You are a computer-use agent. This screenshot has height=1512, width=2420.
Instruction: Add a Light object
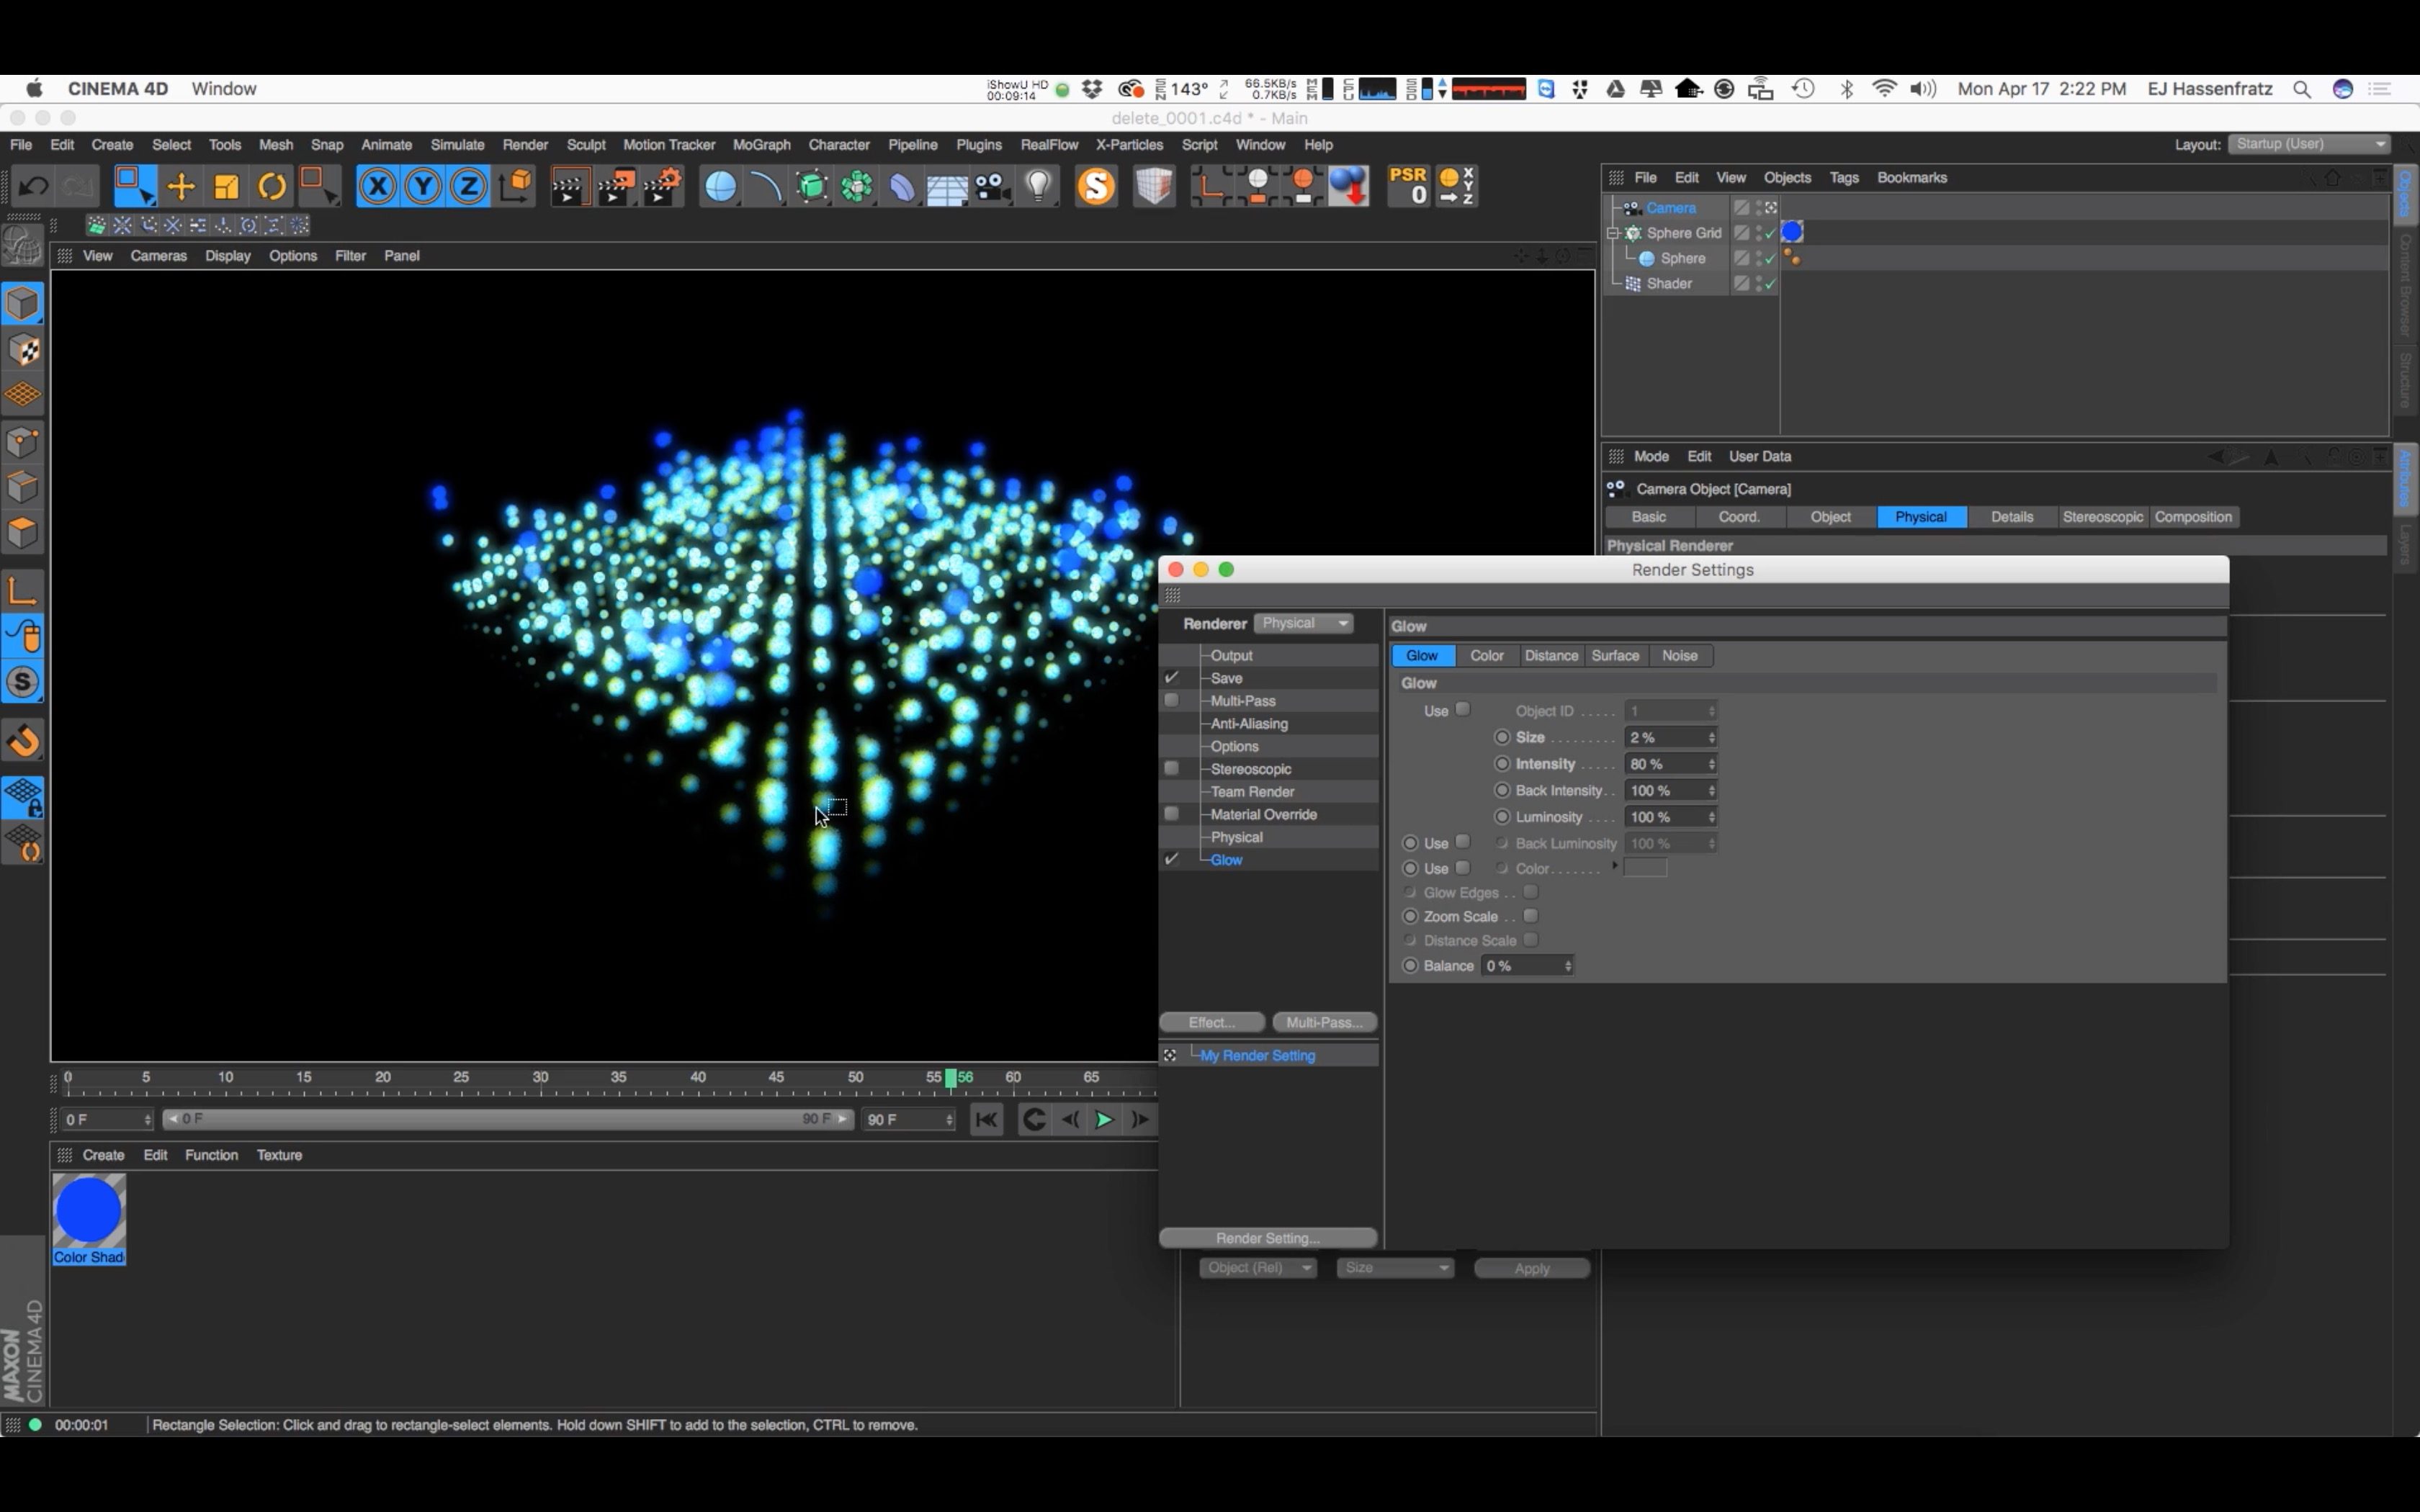click(1039, 187)
